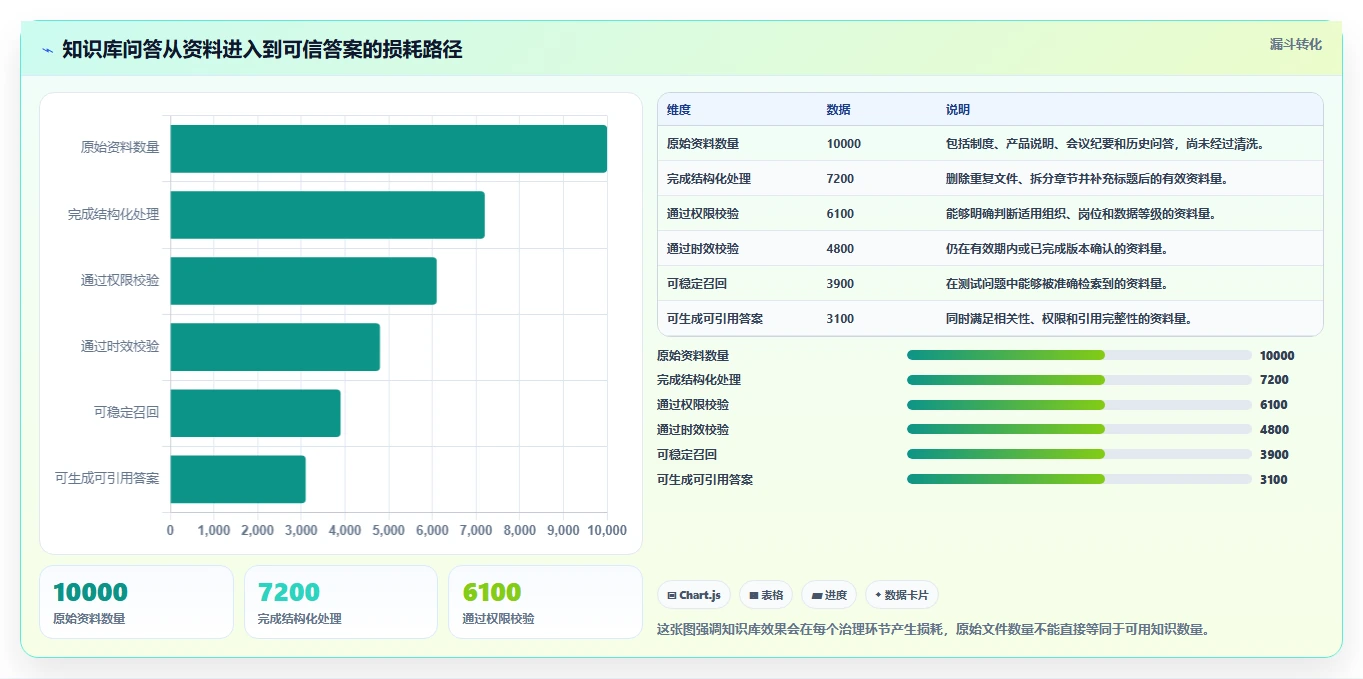Click the 可稳定召回 progress bar
The width and height of the screenshot is (1363, 679).
click(1079, 454)
